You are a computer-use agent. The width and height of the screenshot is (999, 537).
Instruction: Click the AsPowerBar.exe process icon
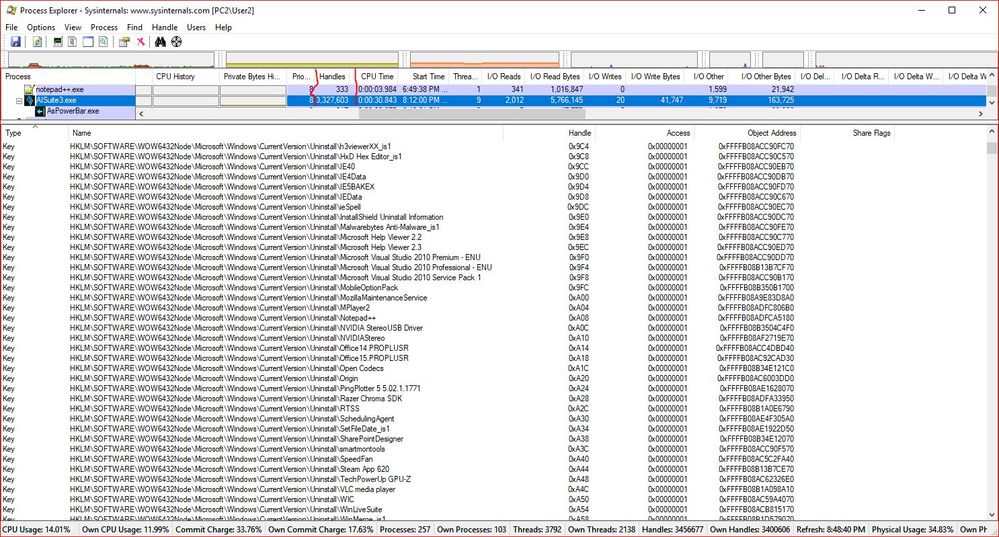click(40, 111)
